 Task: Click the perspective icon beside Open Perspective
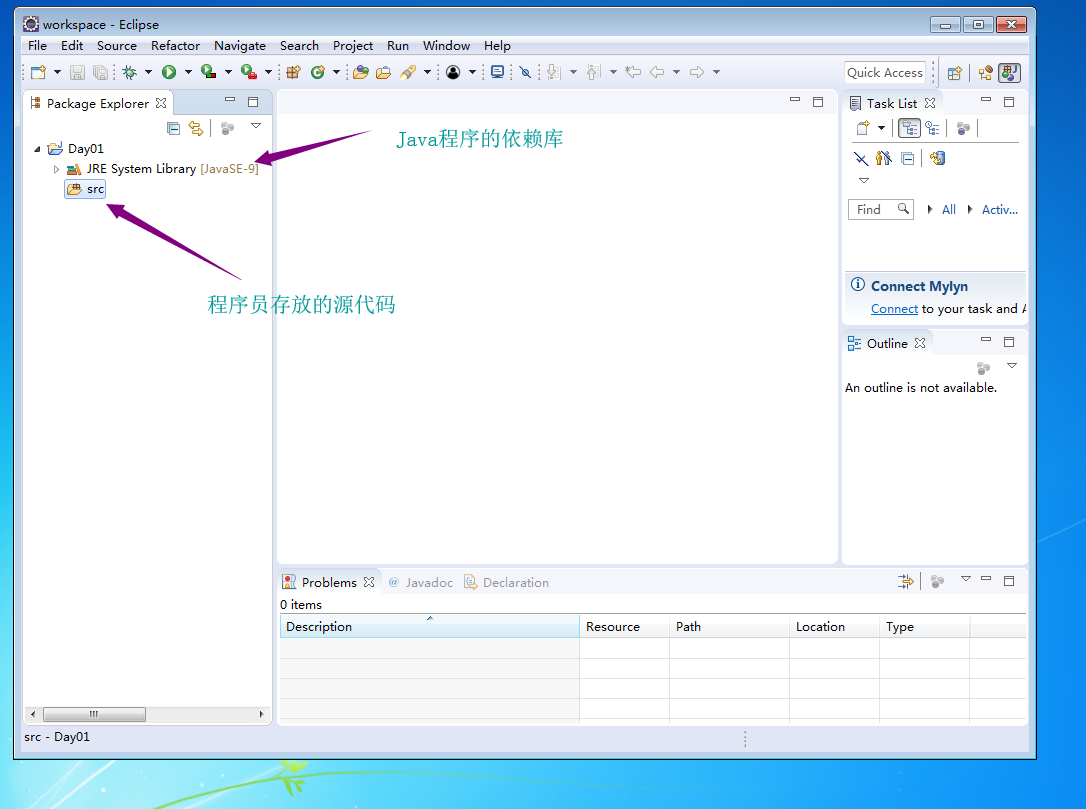click(986, 73)
